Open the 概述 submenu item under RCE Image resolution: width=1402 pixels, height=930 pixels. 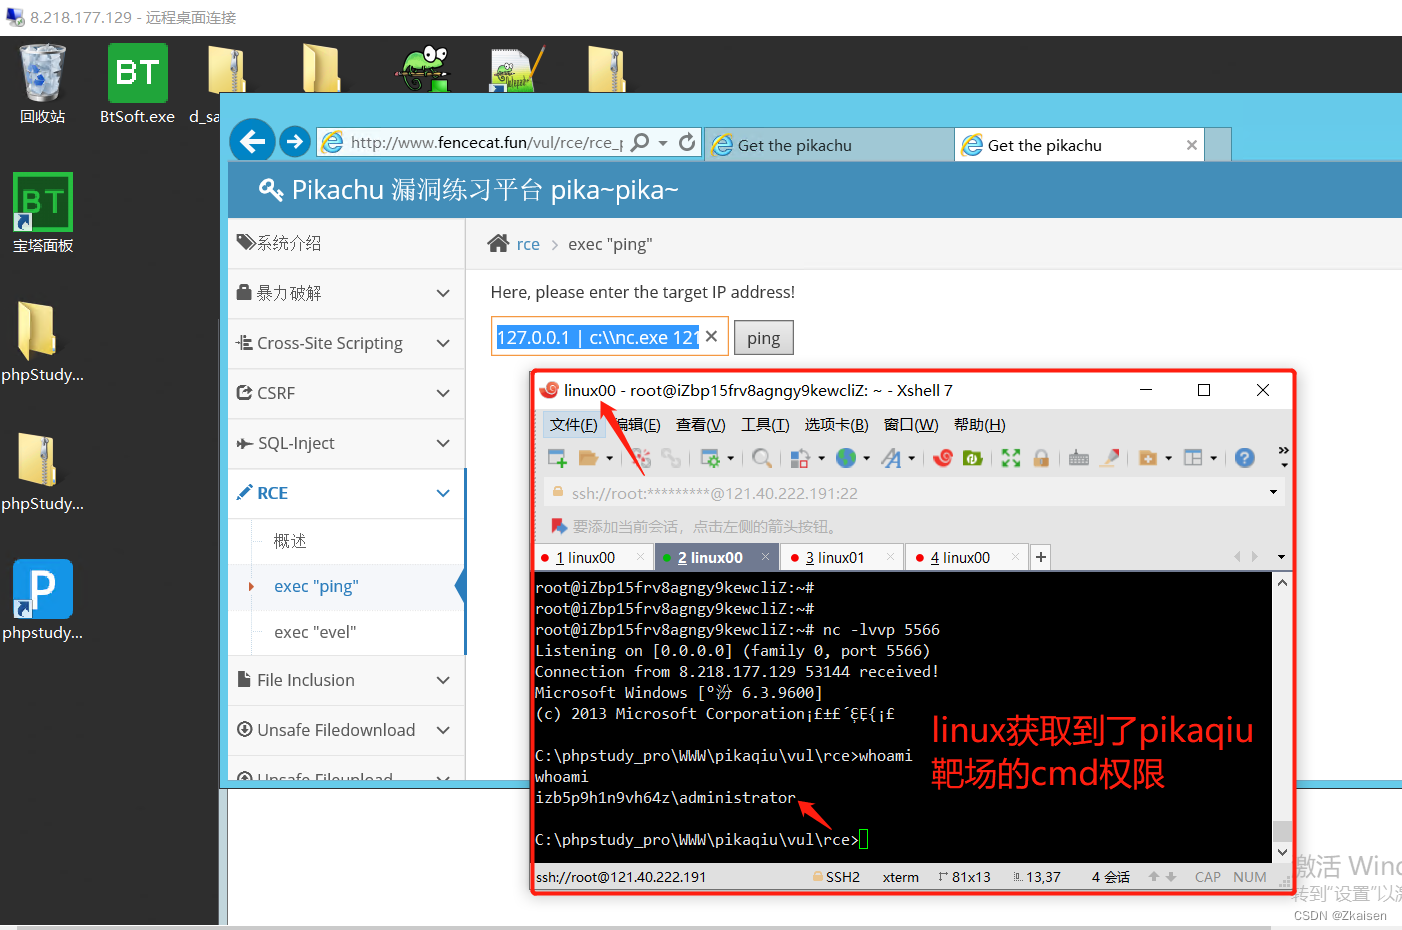point(290,541)
